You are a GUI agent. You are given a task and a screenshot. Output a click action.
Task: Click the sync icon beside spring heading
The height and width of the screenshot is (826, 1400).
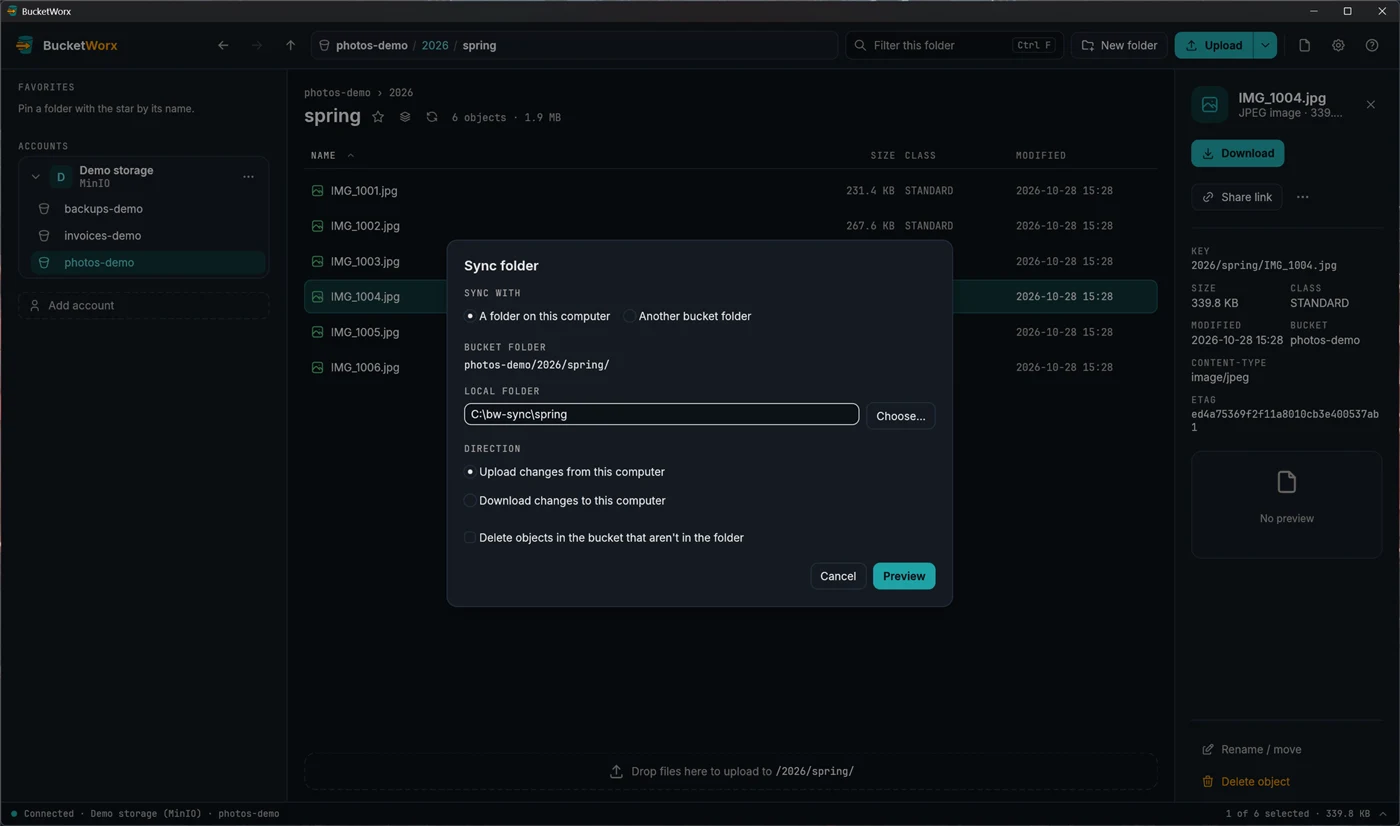432,117
